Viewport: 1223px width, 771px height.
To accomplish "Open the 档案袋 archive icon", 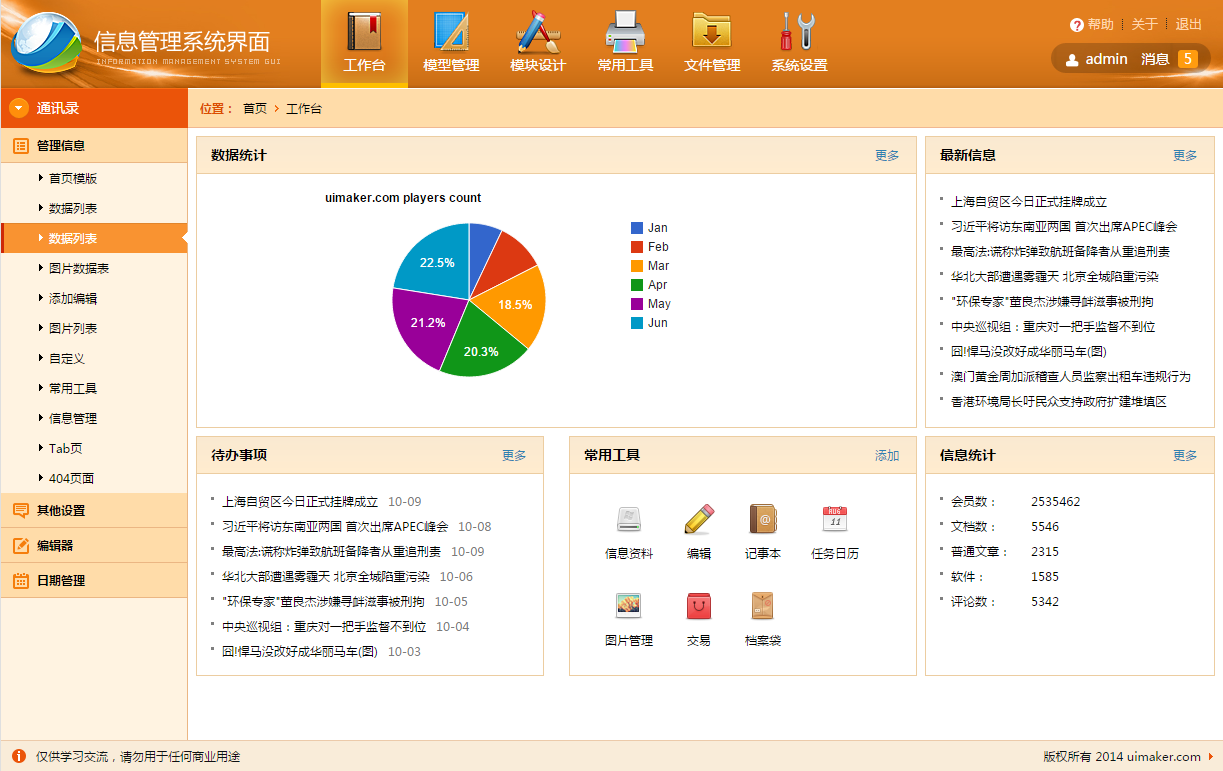I will pyautogui.click(x=763, y=606).
